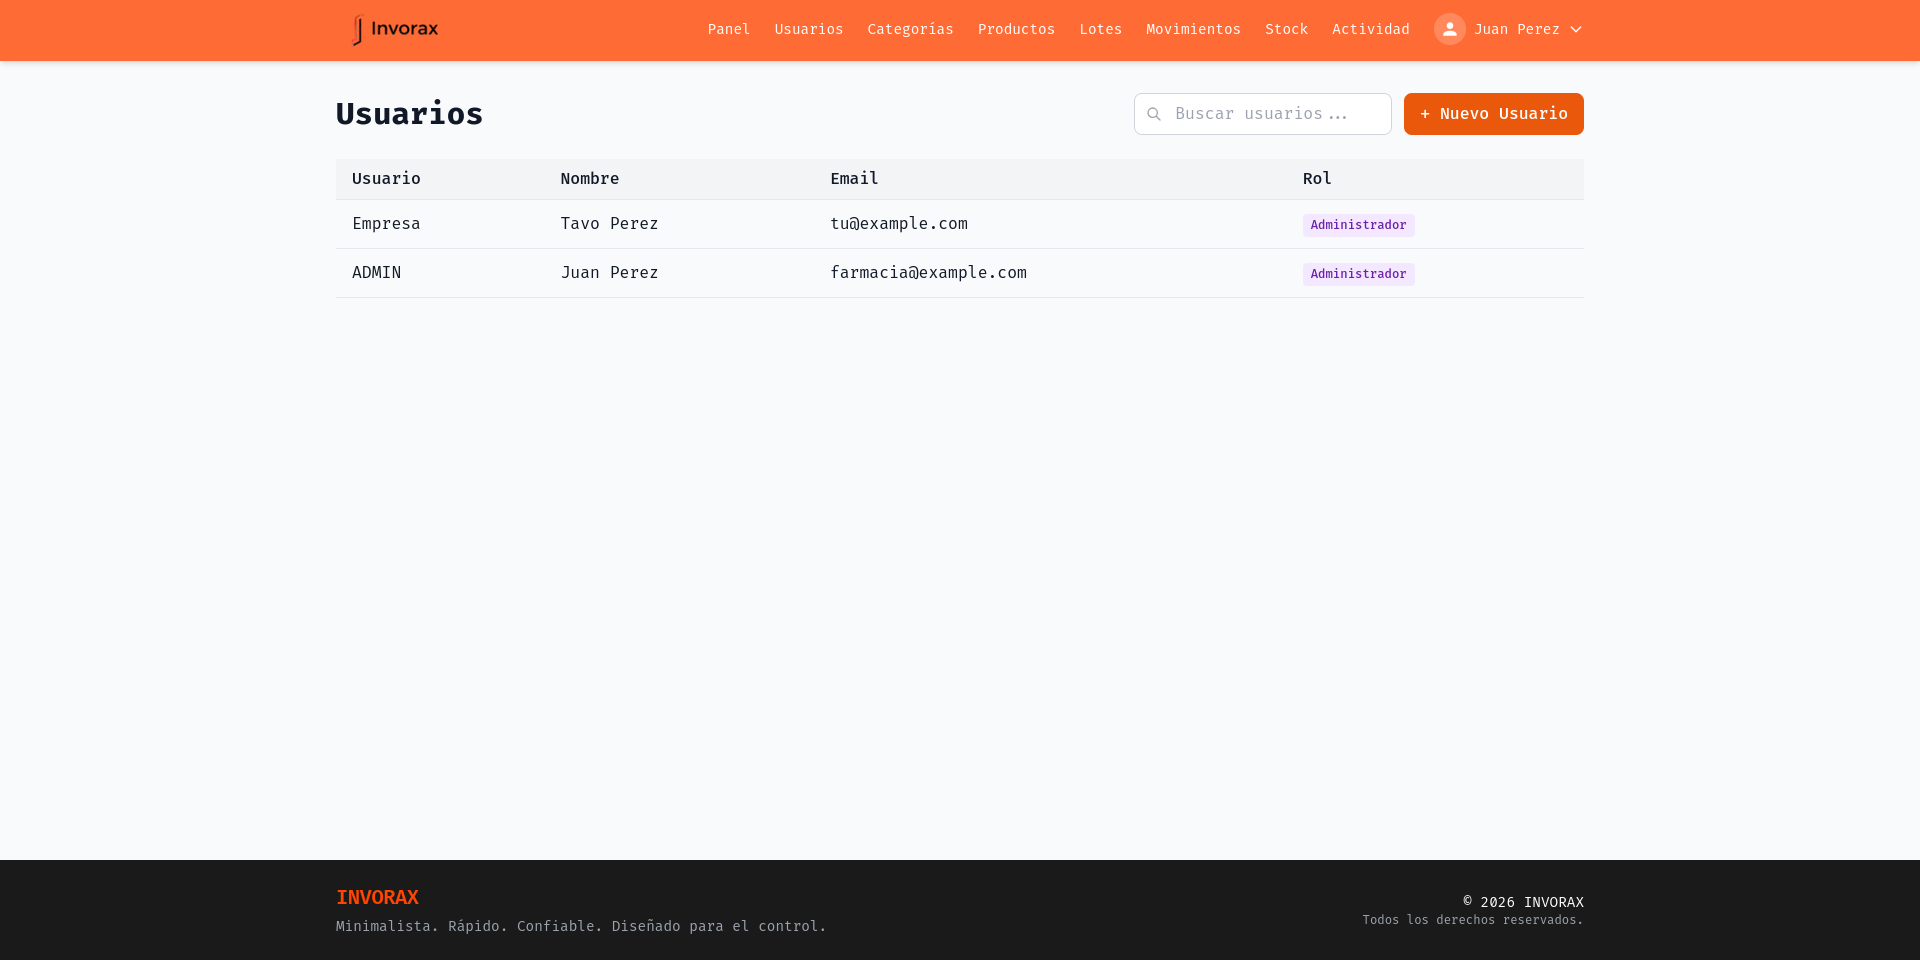Select the ADMIN user row

pos(376,273)
